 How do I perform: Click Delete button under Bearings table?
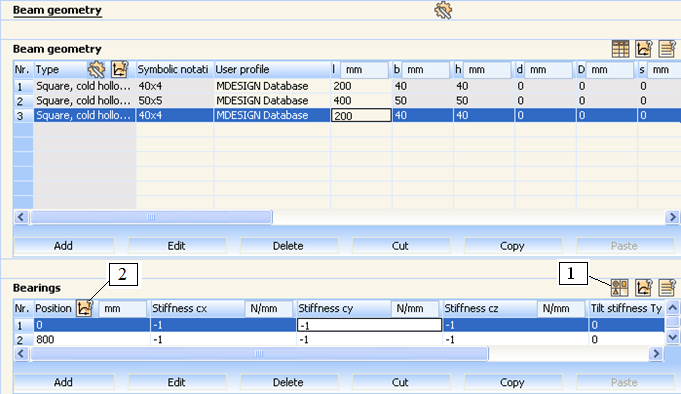(x=288, y=382)
